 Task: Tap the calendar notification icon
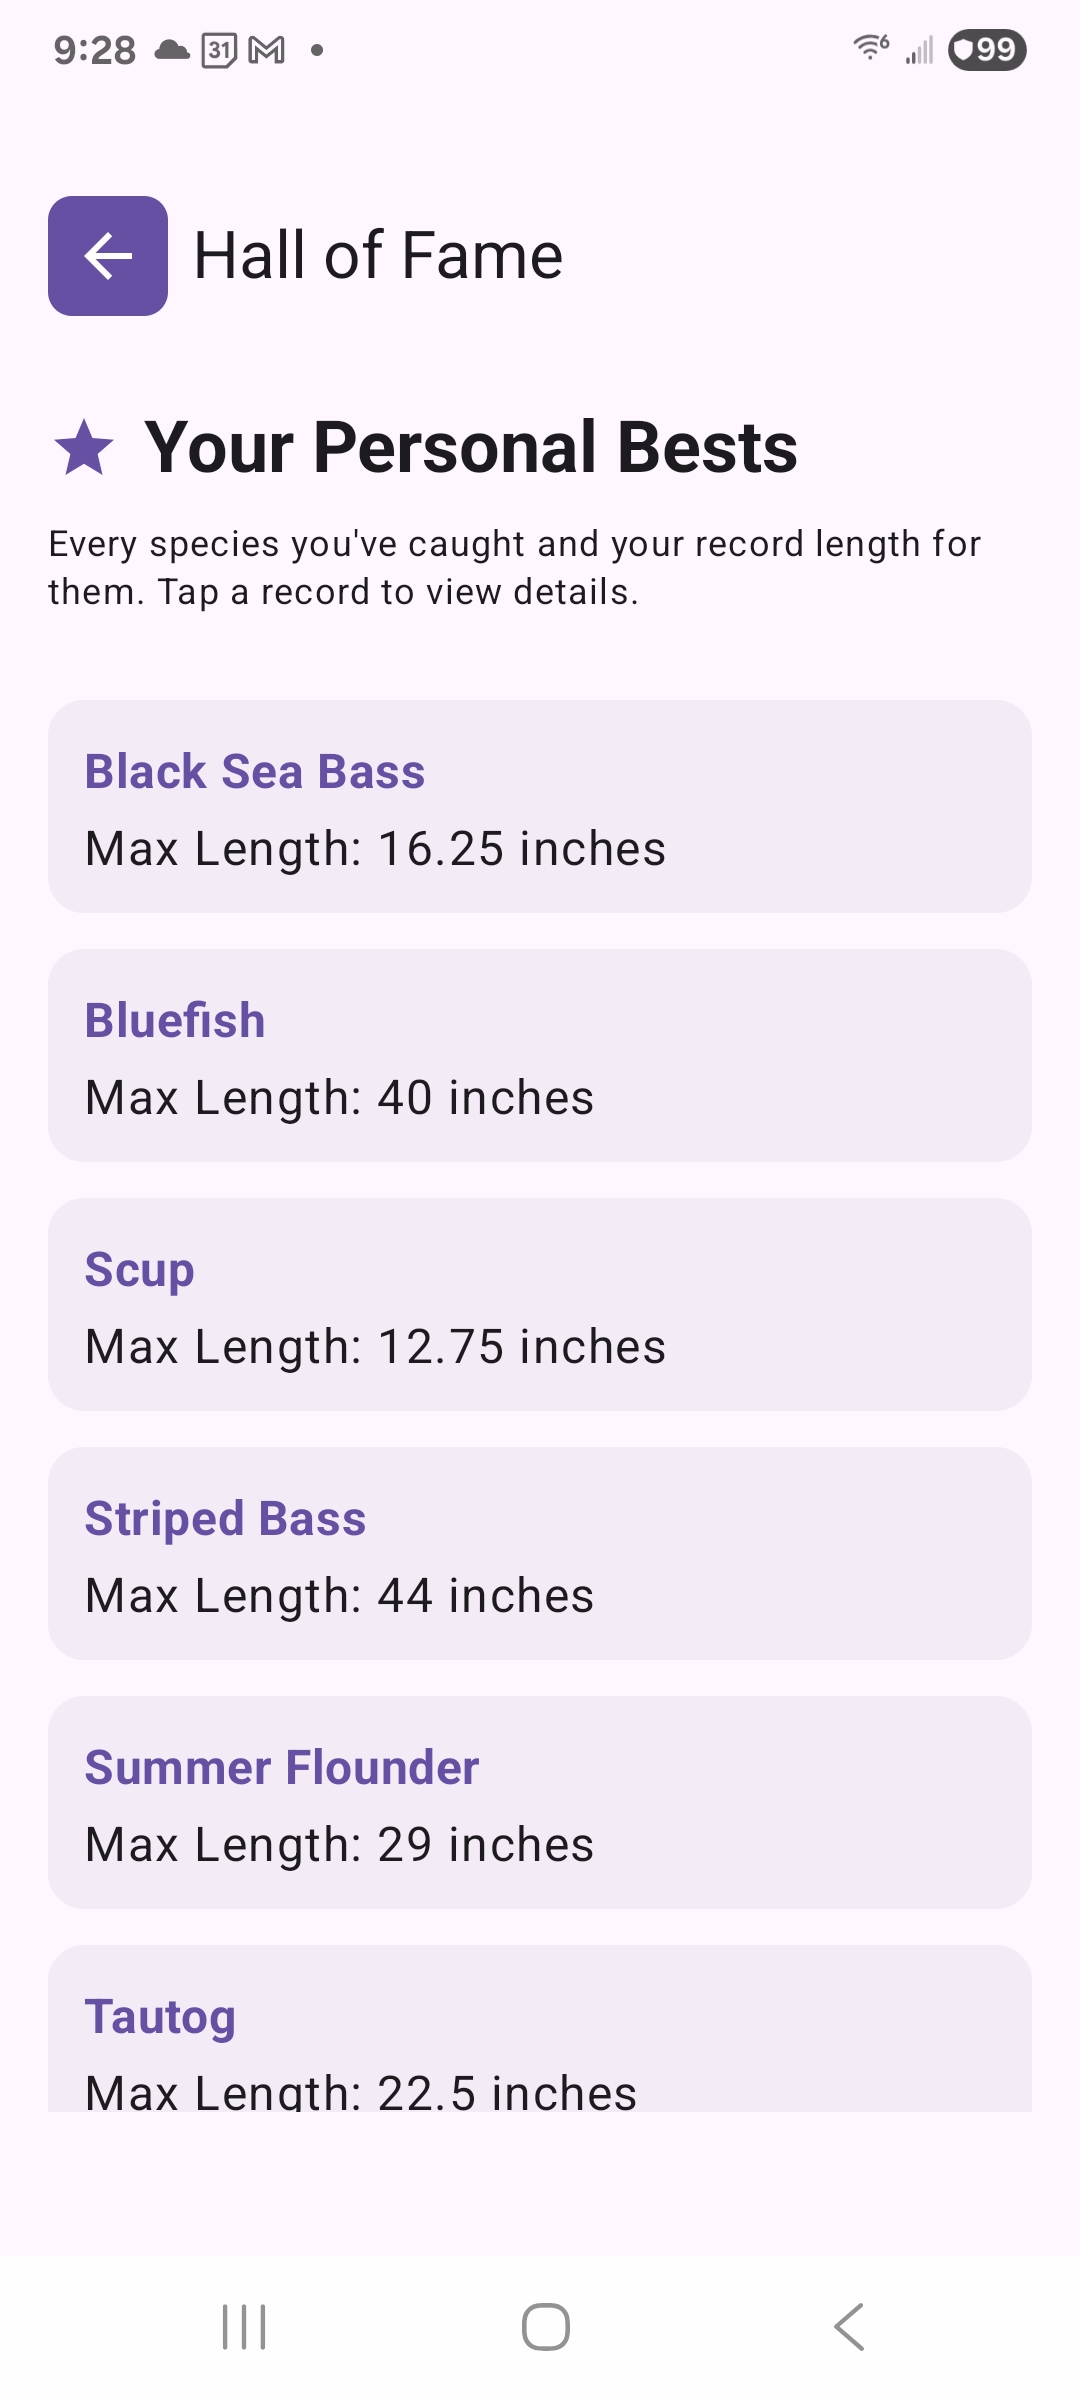(219, 50)
